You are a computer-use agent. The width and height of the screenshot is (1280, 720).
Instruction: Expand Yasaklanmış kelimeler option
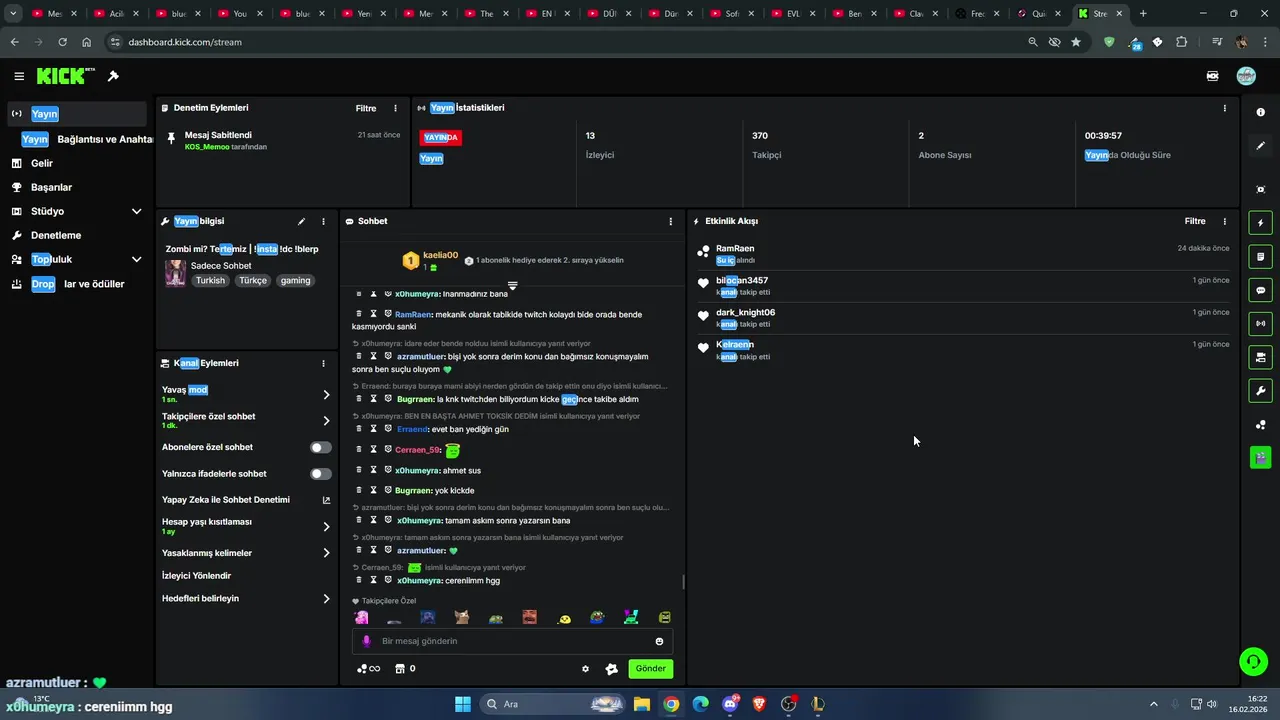pos(326,553)
